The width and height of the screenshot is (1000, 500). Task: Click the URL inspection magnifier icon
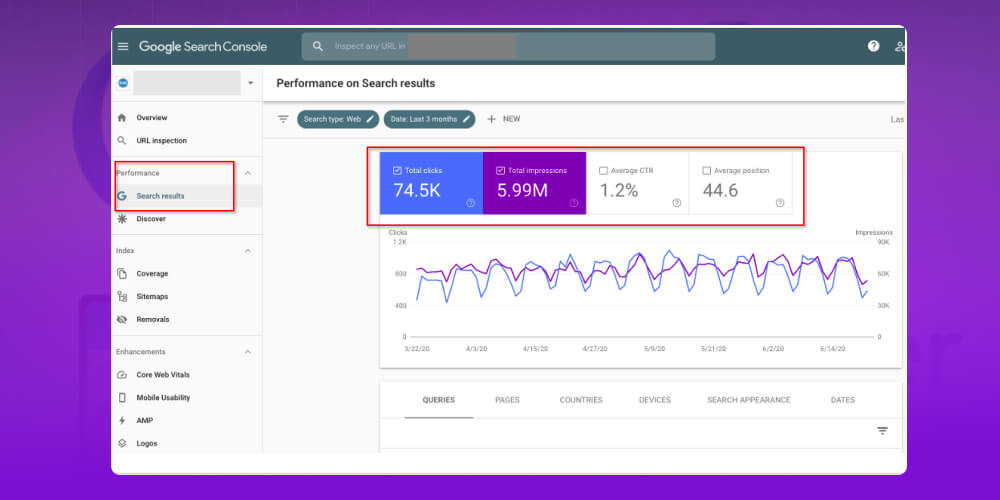pyautogui.click(x=122, y=141)
